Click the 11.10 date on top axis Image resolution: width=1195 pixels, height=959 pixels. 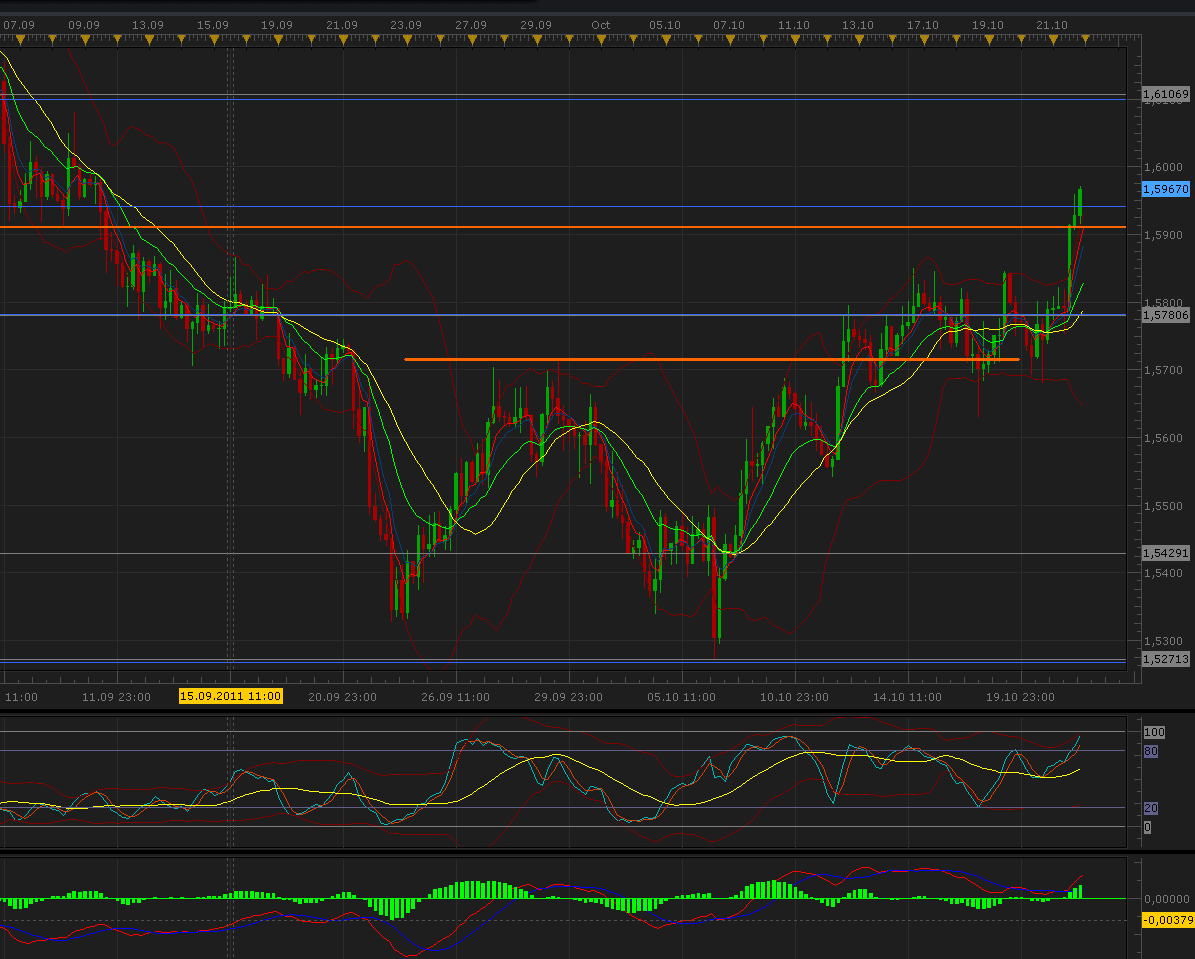point(794,25)
